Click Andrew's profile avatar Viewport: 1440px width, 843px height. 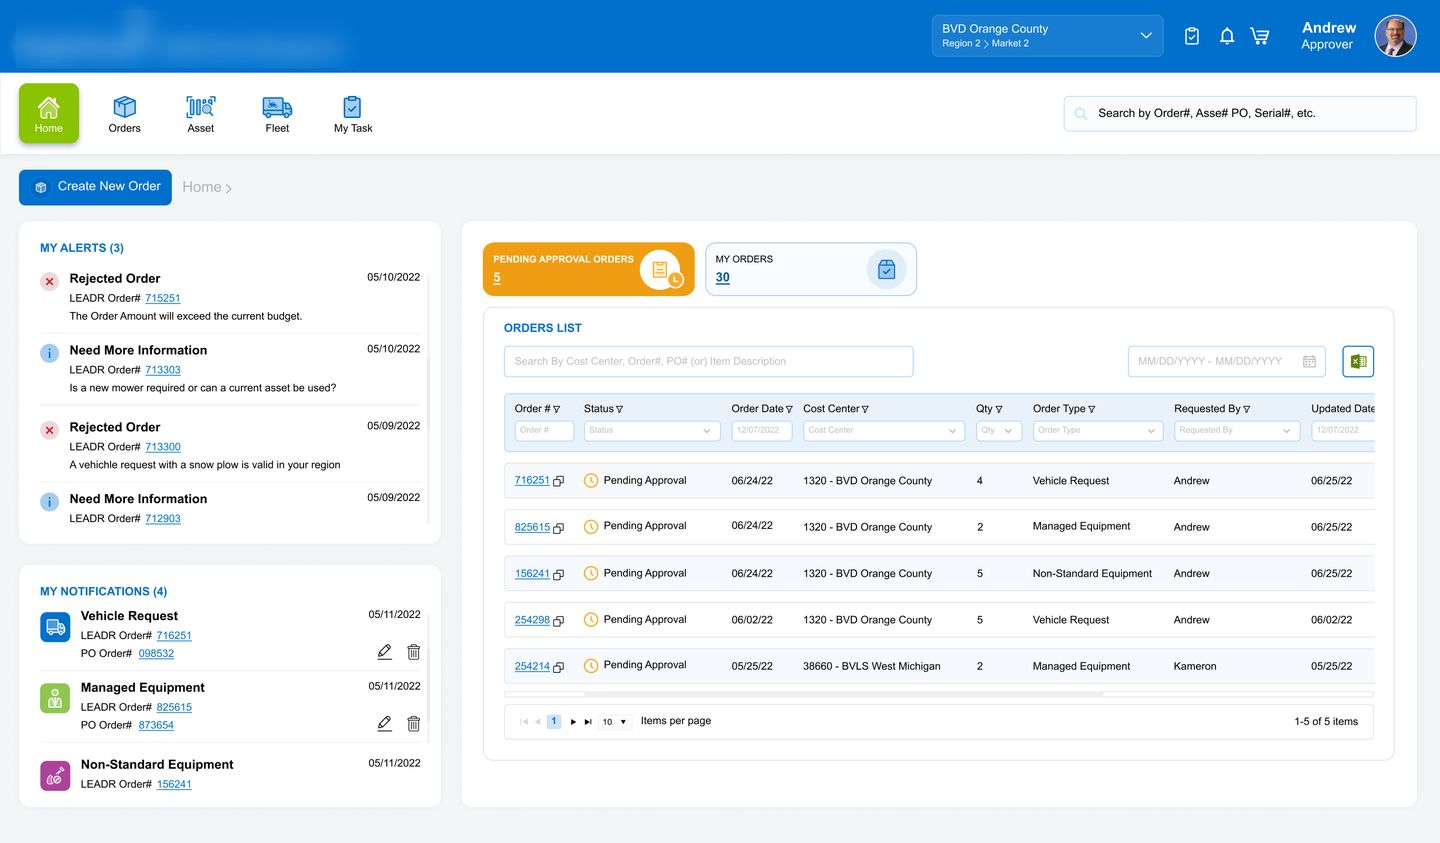pyautogui.click(x=1395, y=36)
